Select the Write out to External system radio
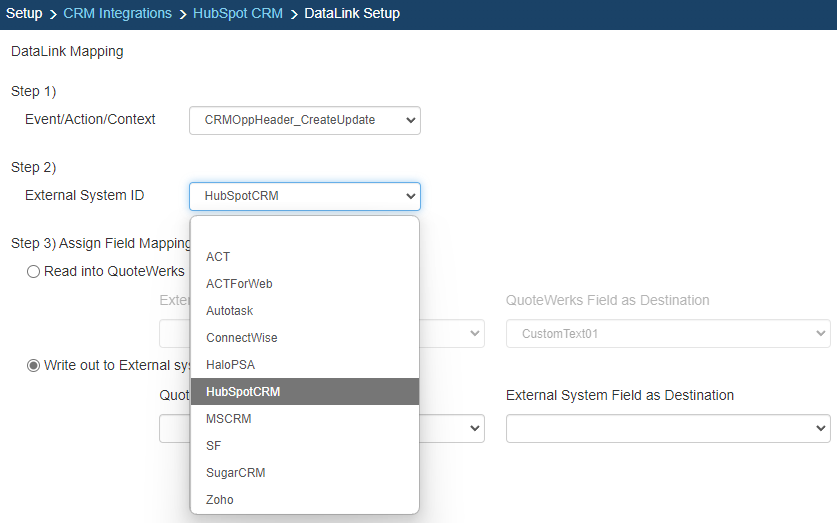 coord(34,365)
